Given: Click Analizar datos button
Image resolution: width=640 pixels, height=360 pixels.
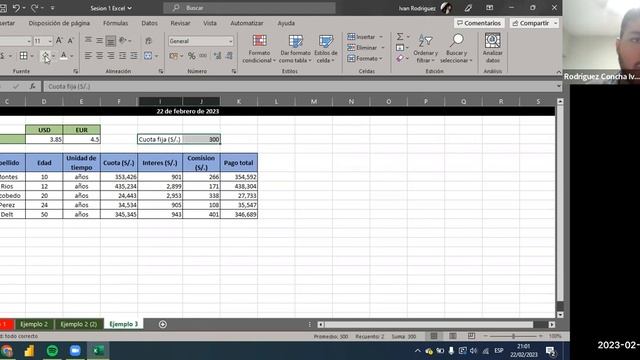Looking at the screenshot, I should 493,49.
